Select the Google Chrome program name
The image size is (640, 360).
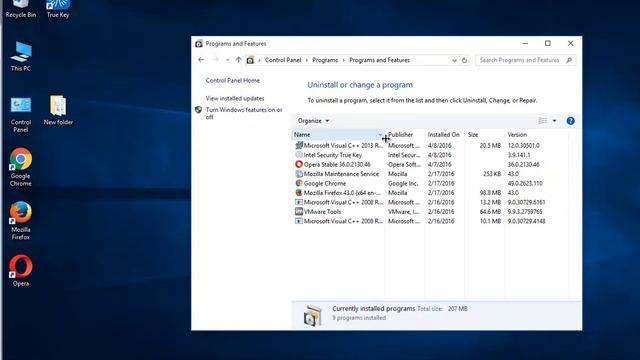324,183
